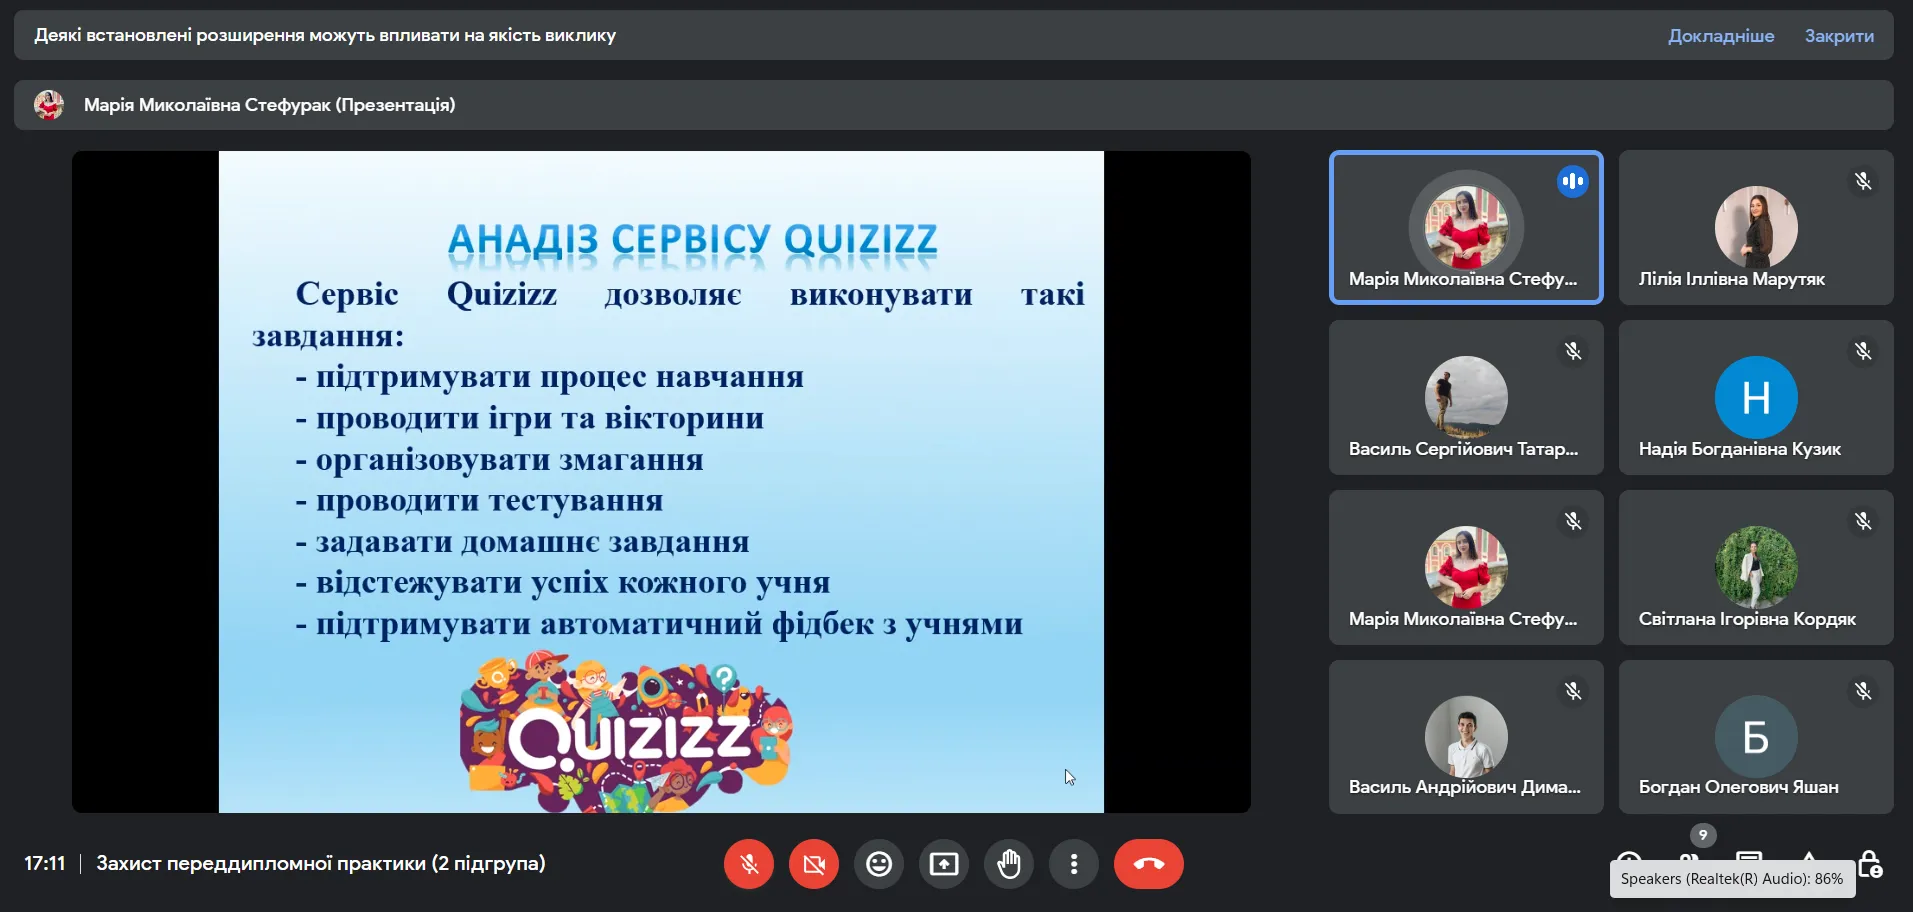Click the name label Надія Богданівна Кузик
This screenshot has width=1913, height=912.
[1740, 449]
